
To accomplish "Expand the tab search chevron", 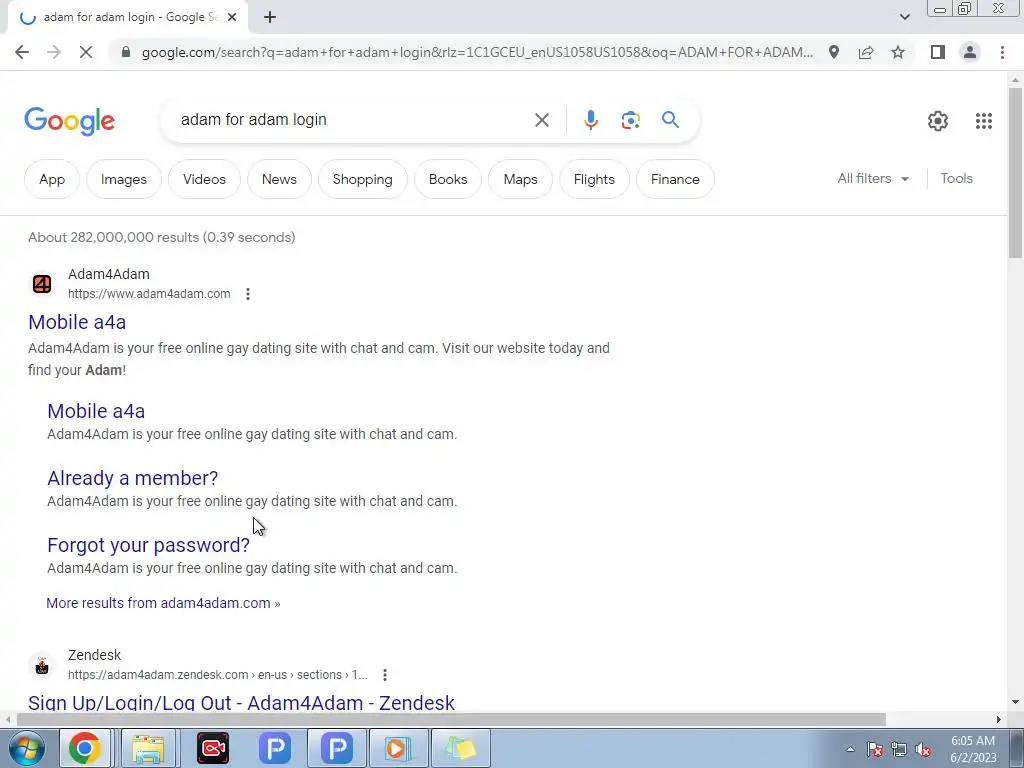I will (x=904, y=17).
